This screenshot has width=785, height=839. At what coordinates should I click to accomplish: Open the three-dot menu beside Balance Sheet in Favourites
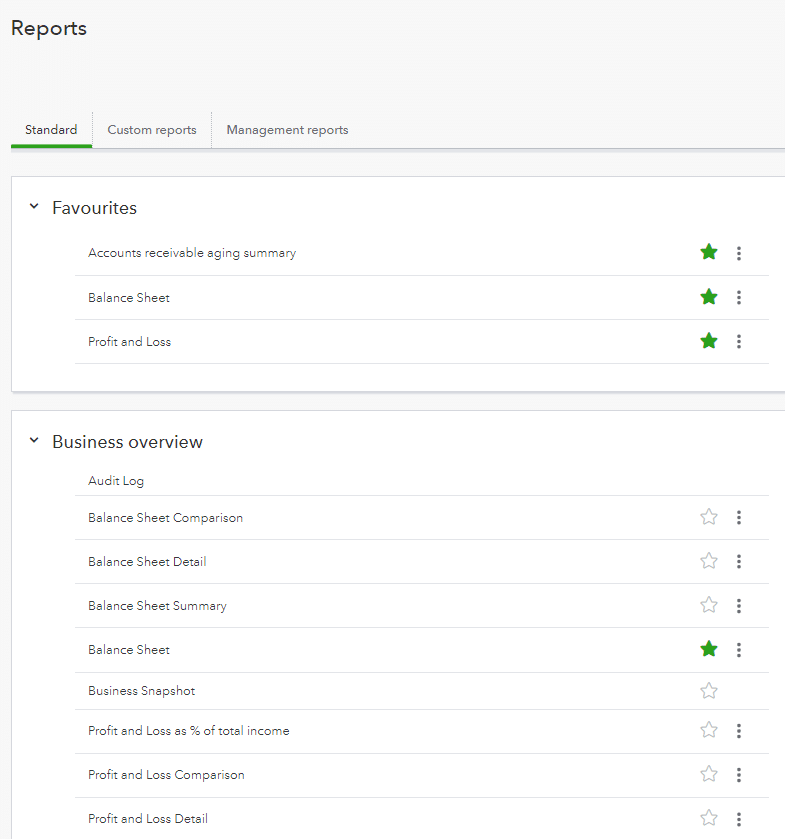click(x=739, y=297)
